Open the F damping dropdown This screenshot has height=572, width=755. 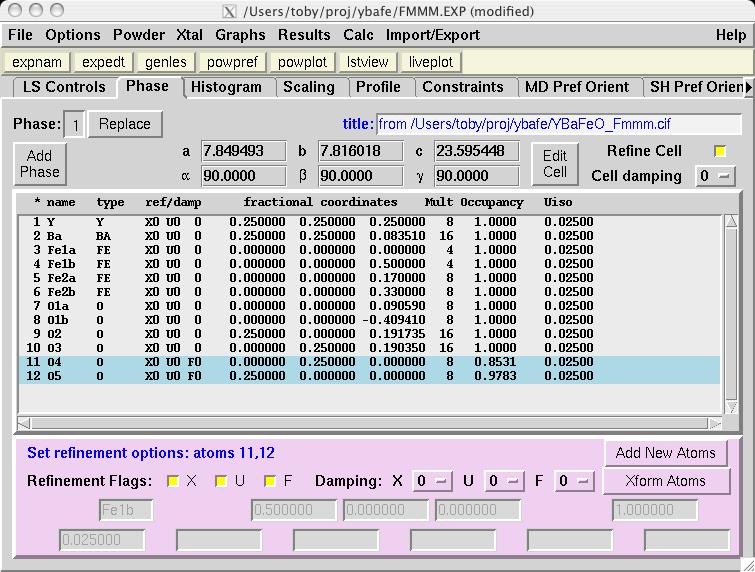click(574, 481)
